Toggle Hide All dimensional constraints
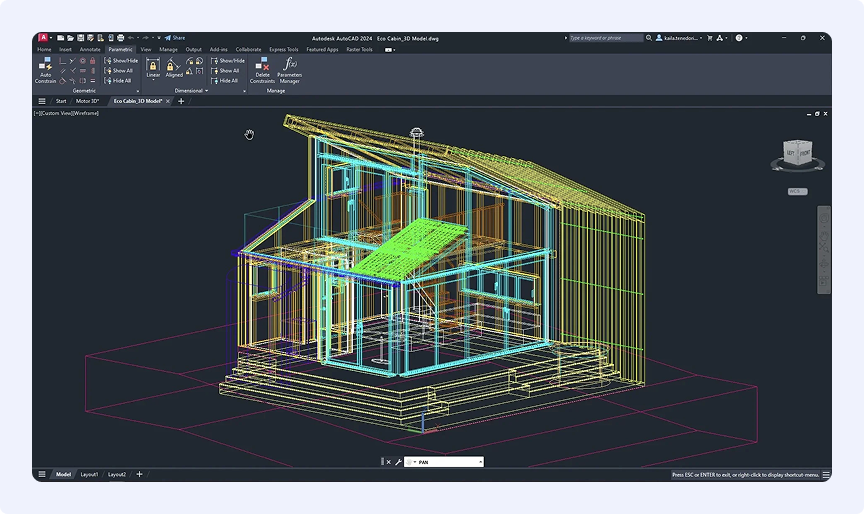 [226, 81]
